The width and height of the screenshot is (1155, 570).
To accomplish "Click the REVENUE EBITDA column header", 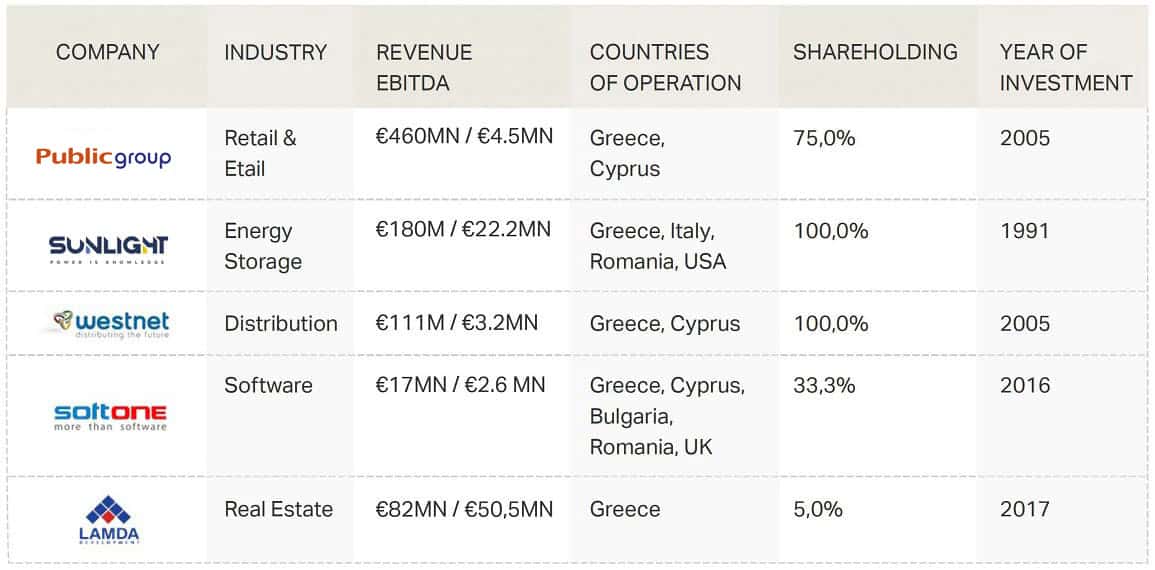I will coord(424,68).
